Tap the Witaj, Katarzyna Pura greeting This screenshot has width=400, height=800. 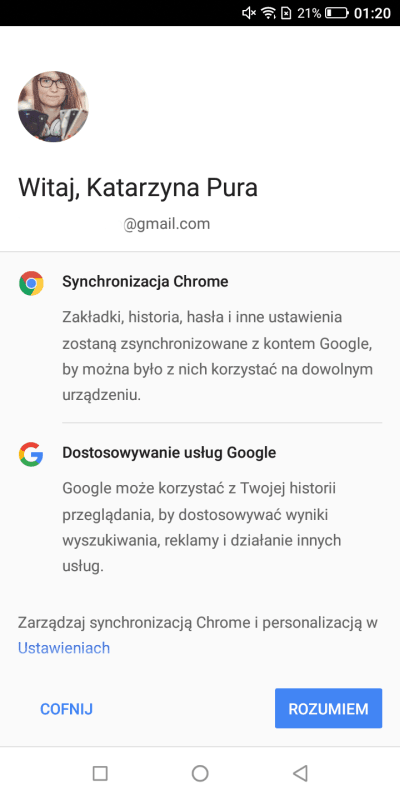tap(138, 188)
